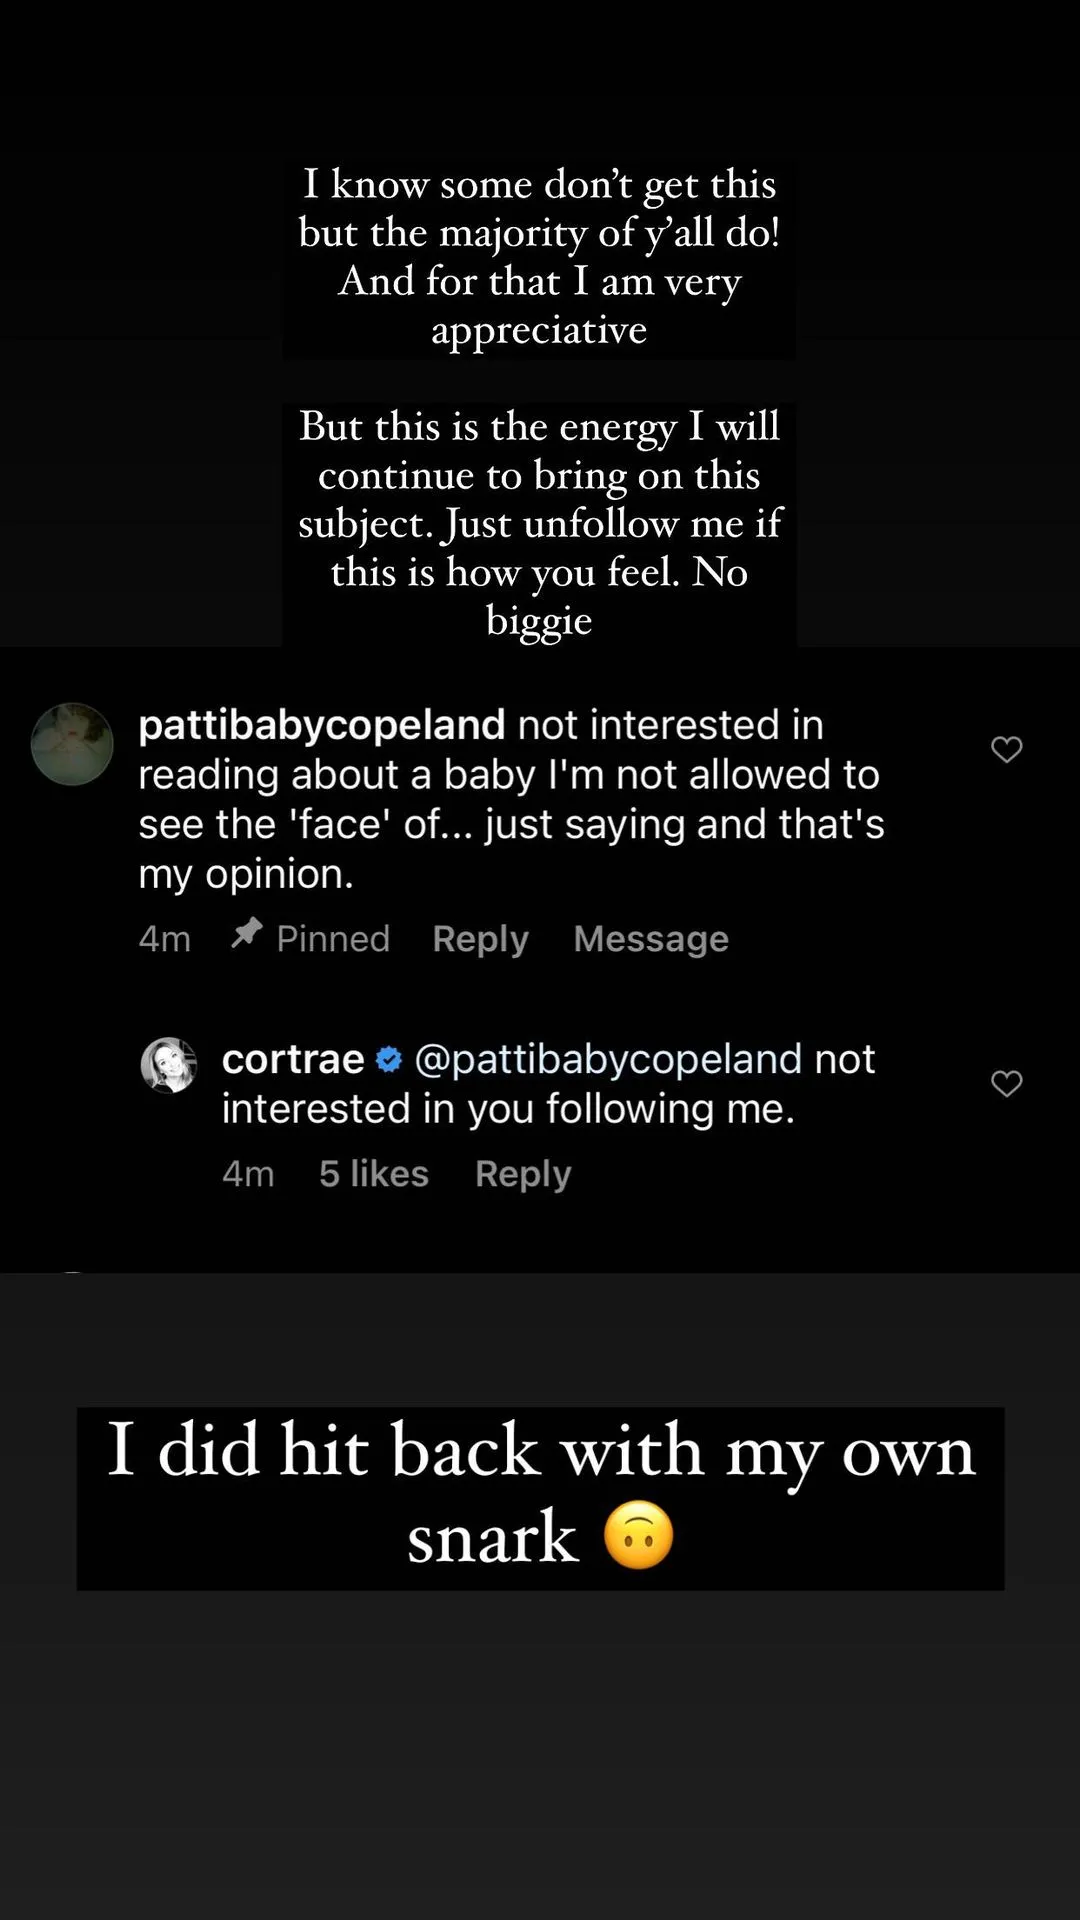Open the pattibabycopeland username link

[321, 725]
